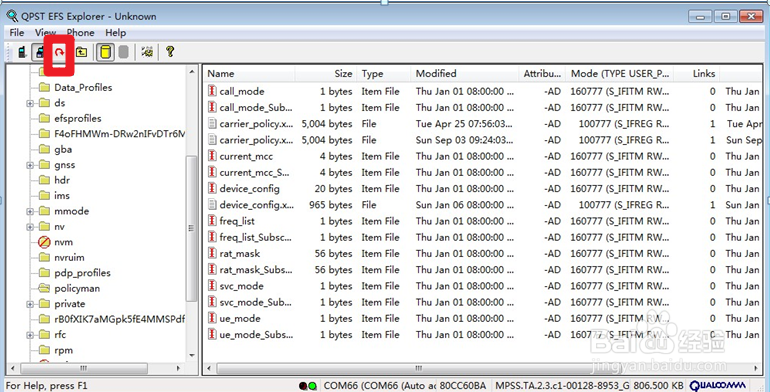Open the Help menu
The height and width of the screenshot is (392, 770).
pyautogui.click(x=115, y=32)
